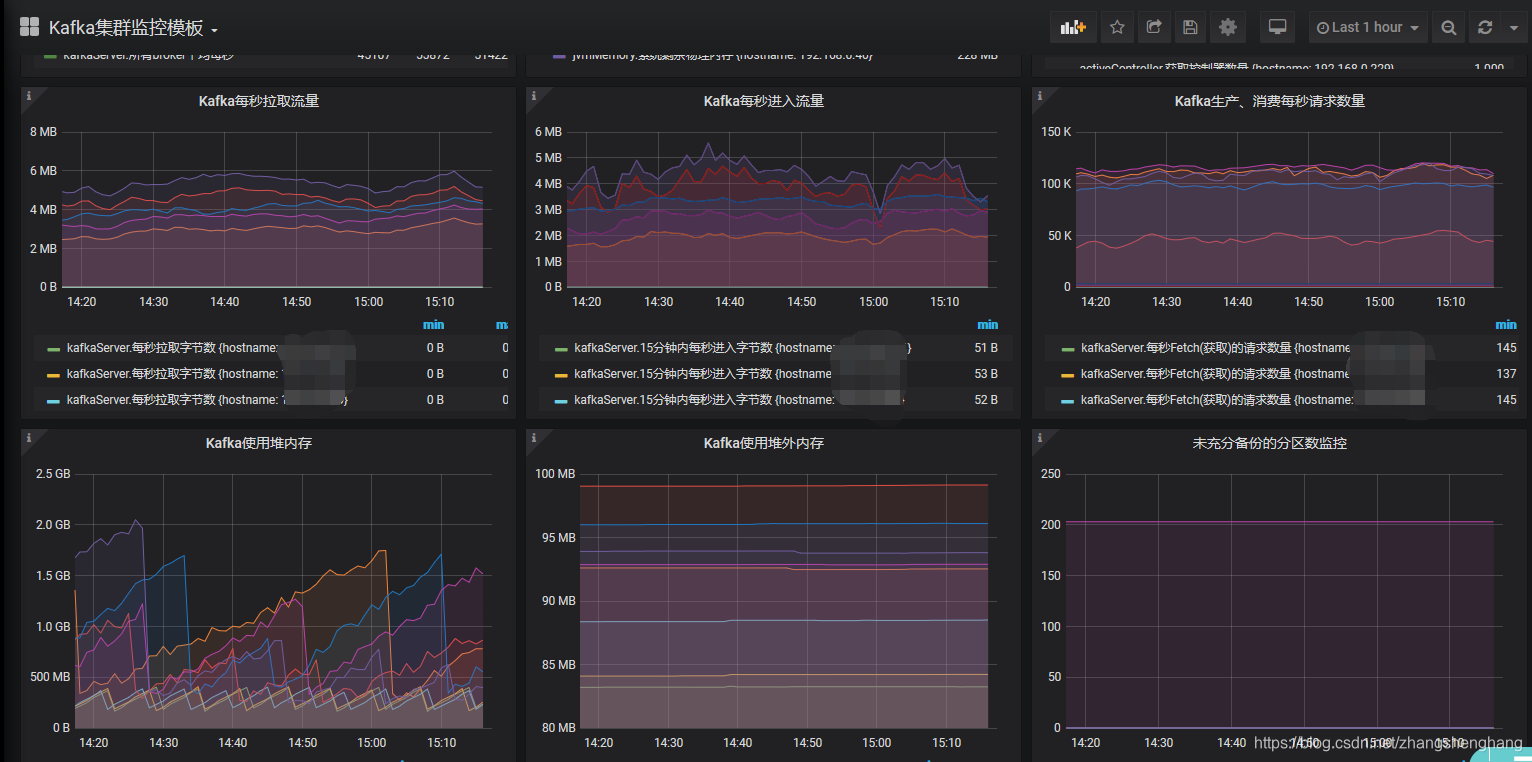
Task: Star this dashboard as favorite
Action: tap(1117, 28)
